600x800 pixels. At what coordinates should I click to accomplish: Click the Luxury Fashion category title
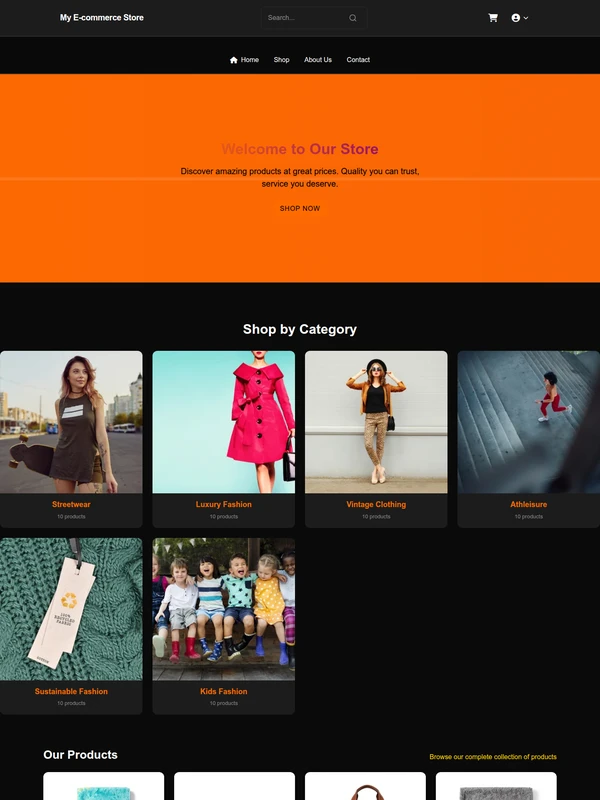[x=223, y=505]
